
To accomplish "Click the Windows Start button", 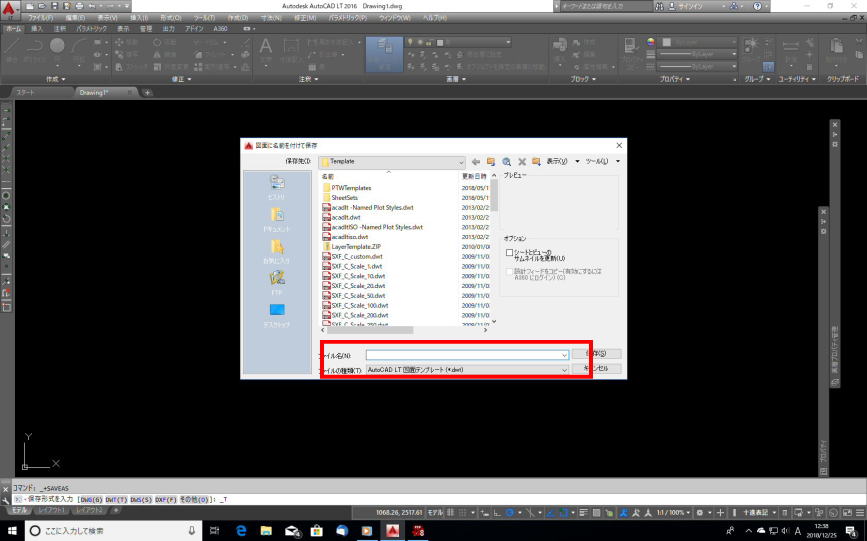I will [12, 531].
